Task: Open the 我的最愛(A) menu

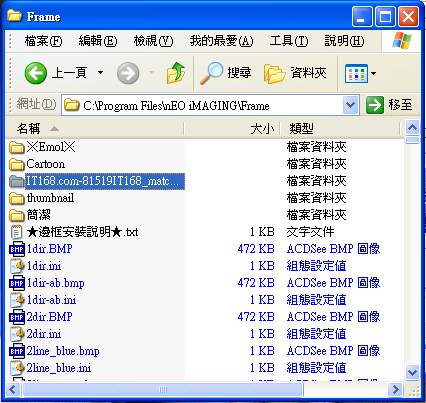Action: point(222,41)
